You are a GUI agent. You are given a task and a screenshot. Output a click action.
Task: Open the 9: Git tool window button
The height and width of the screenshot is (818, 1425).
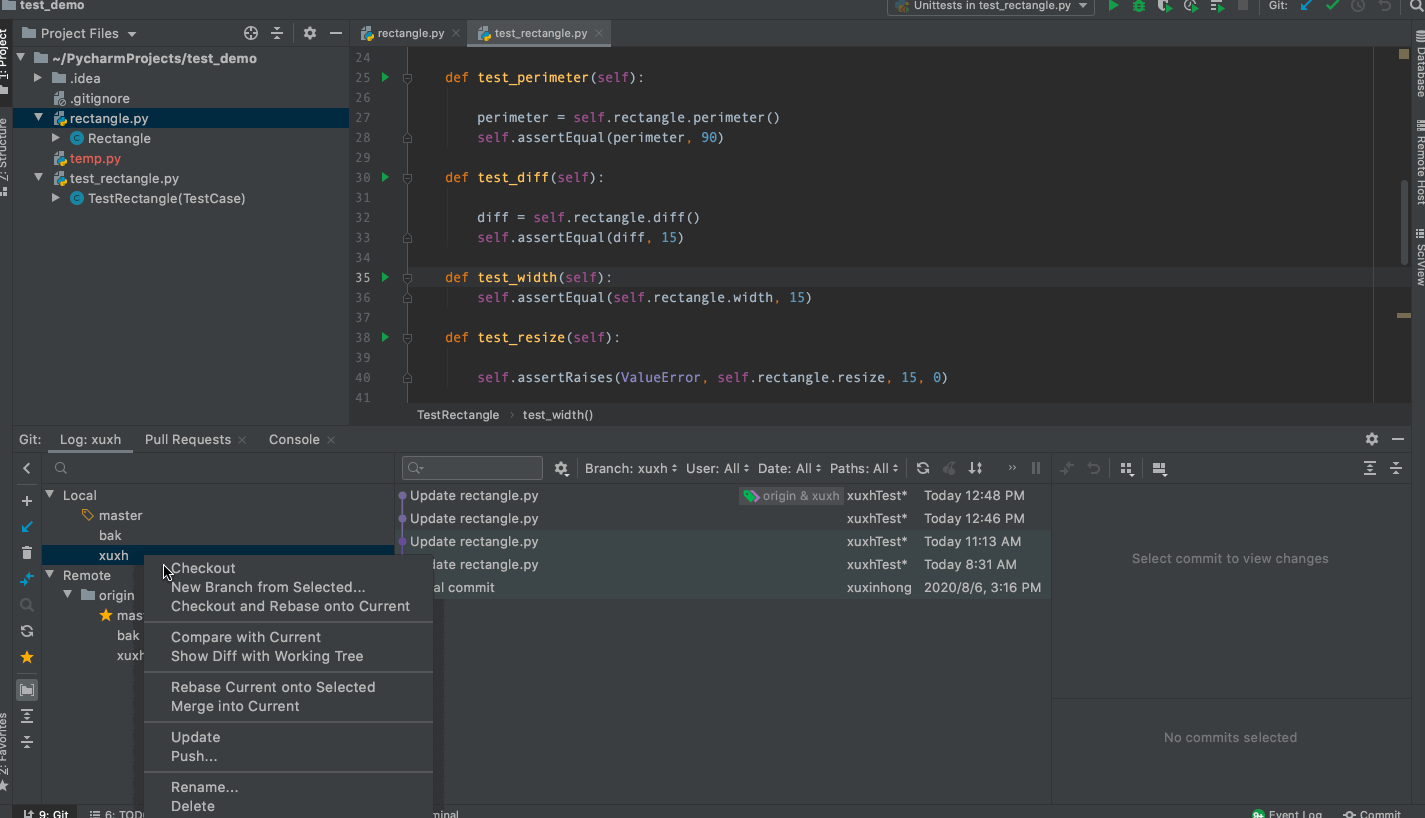coord(45,813)
